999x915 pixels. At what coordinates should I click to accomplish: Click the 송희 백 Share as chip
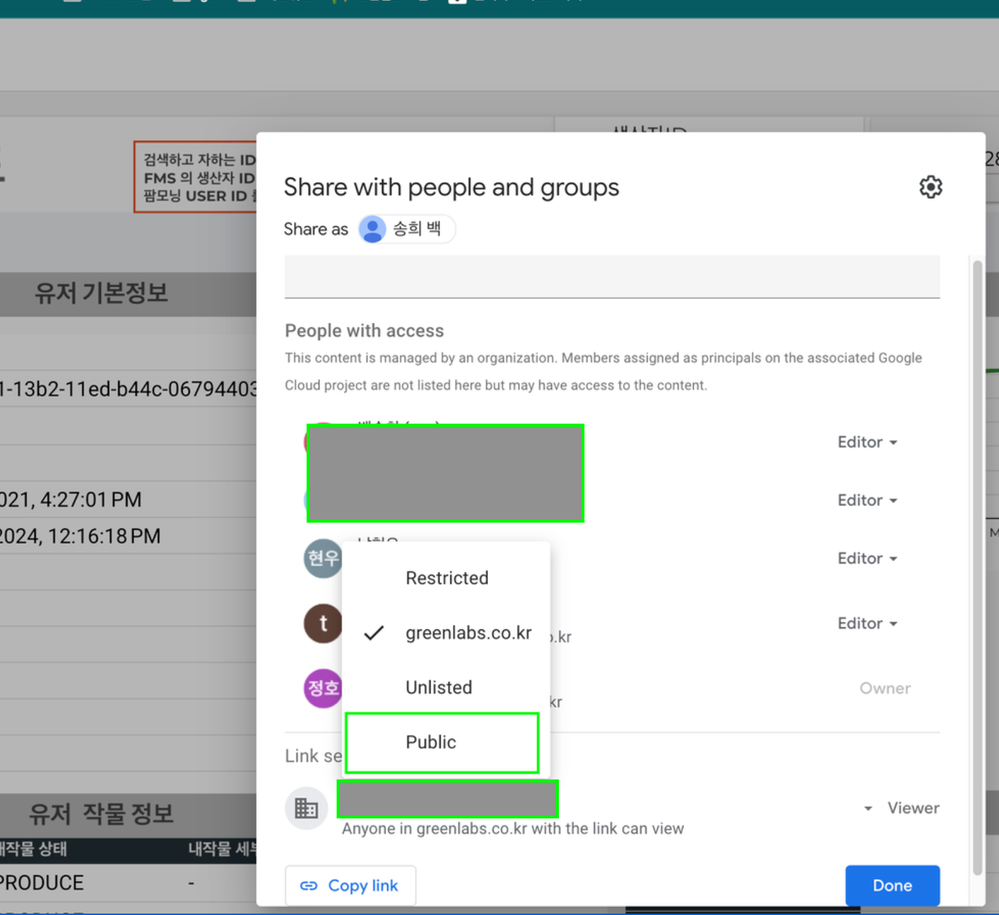[x=406, y=229]
